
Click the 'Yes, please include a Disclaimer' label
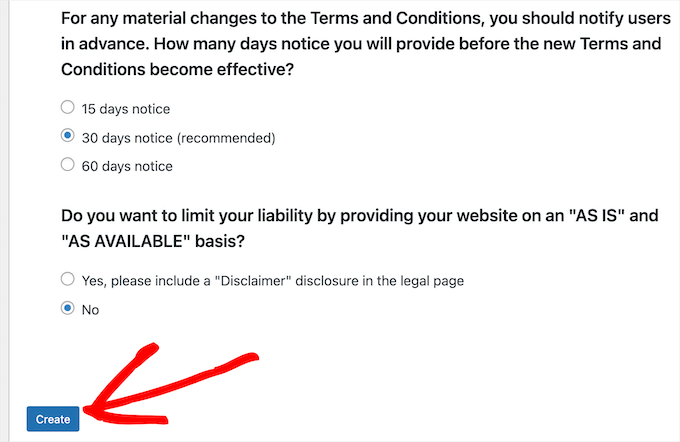[273, 281]
